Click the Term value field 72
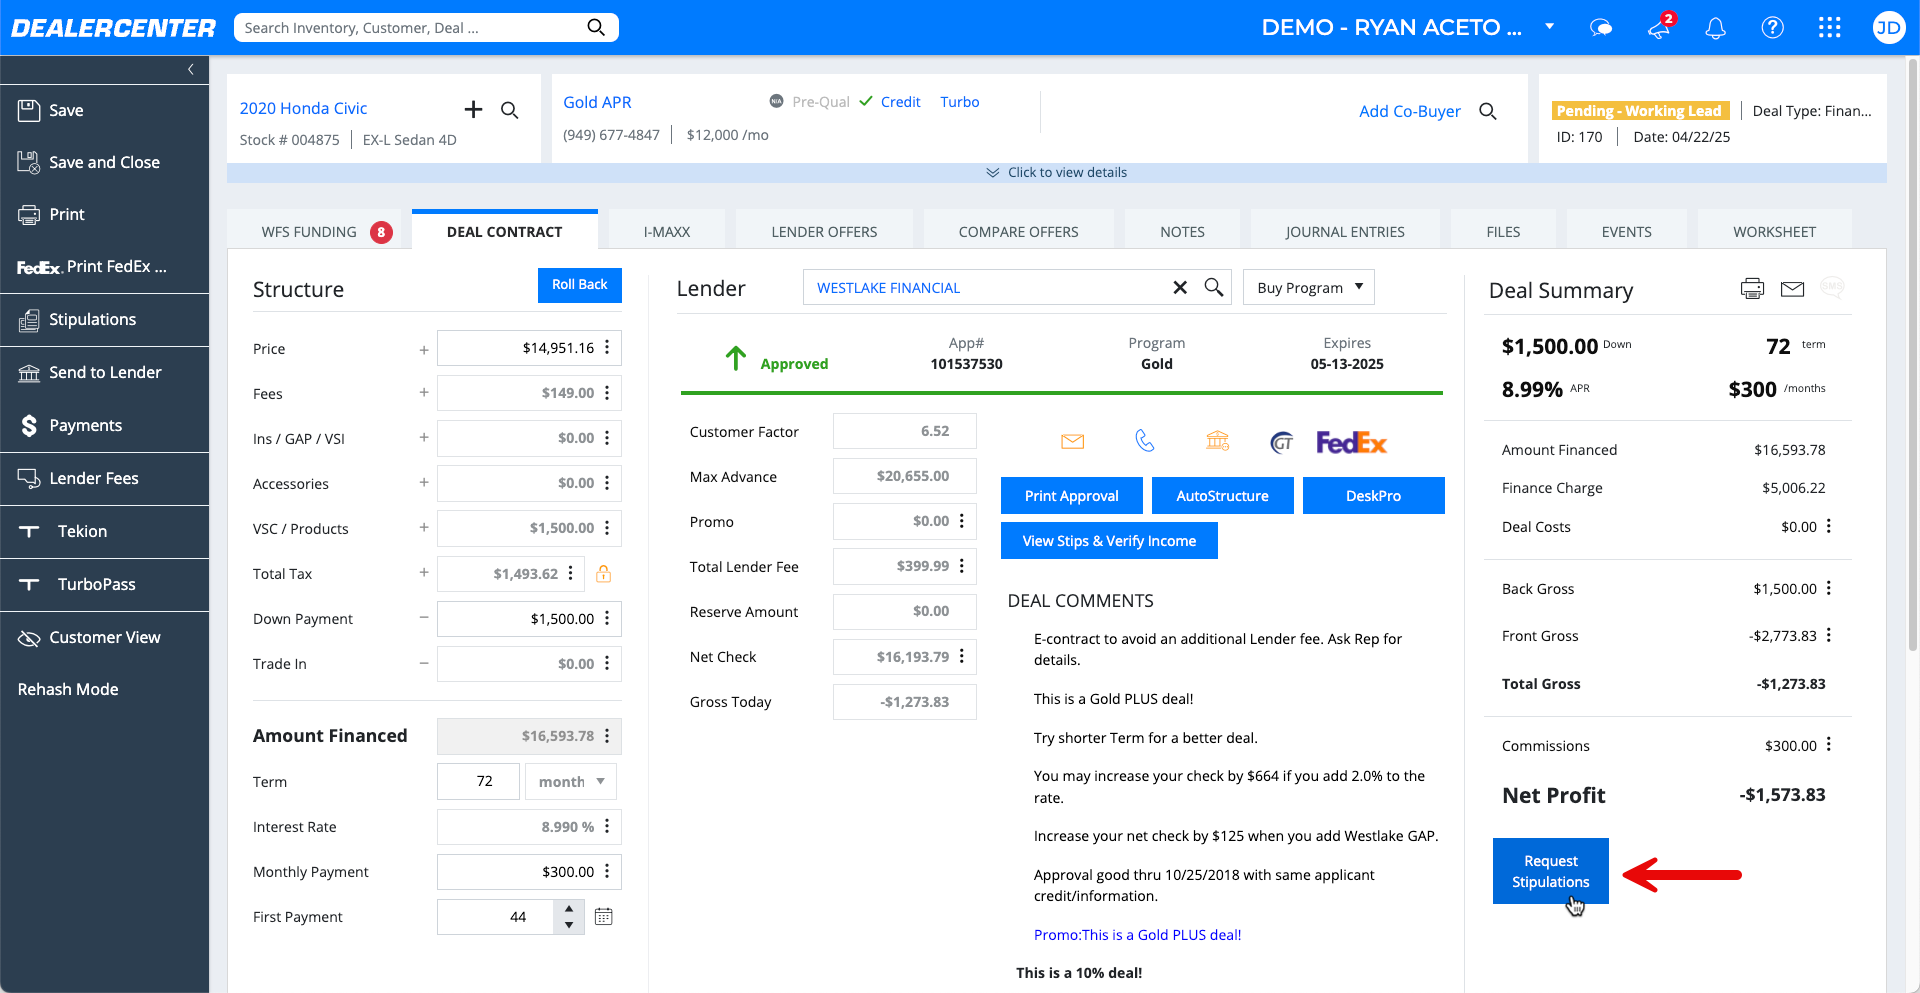This screenshot has width=1920, height=993. [478, 781]
